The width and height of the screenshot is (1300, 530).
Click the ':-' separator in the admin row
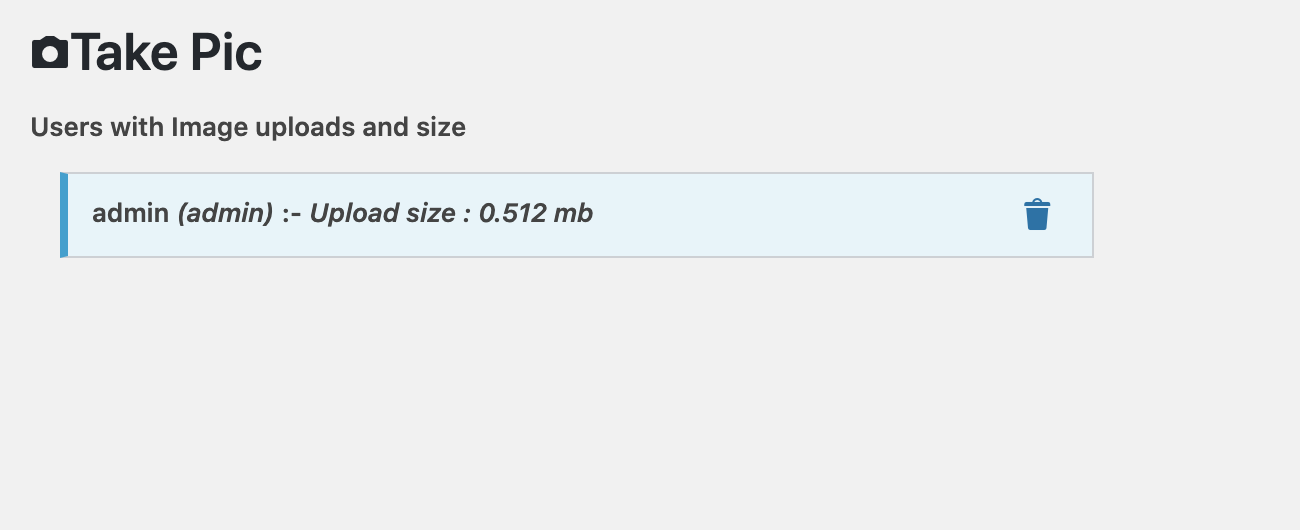[292, 214]
